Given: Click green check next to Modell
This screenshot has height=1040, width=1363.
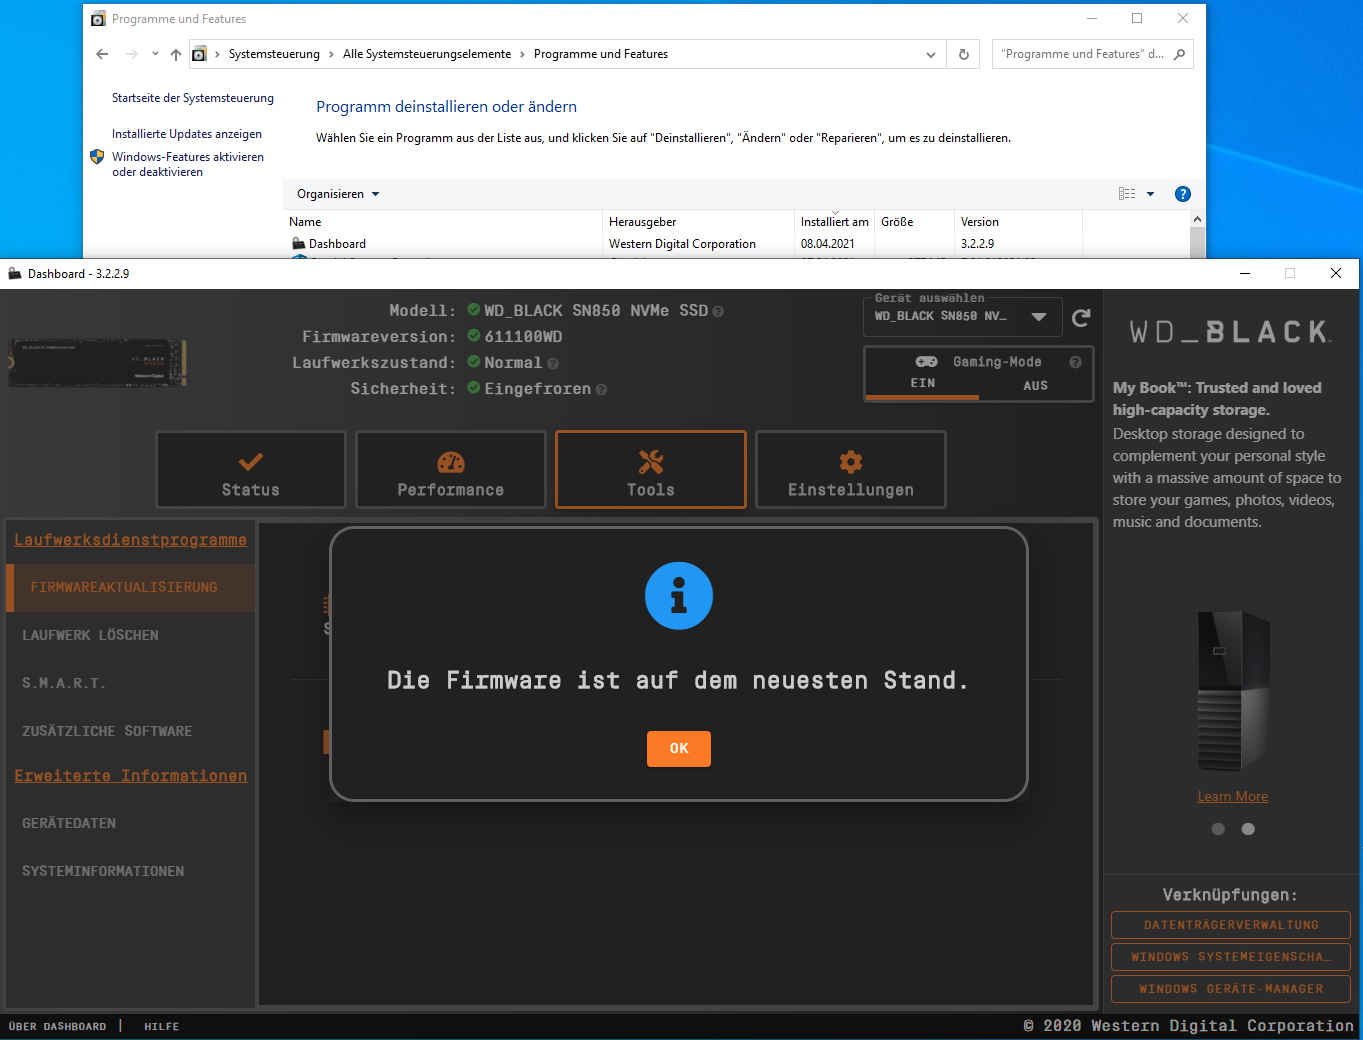Looking at the screenshot, I should point(474,310).
